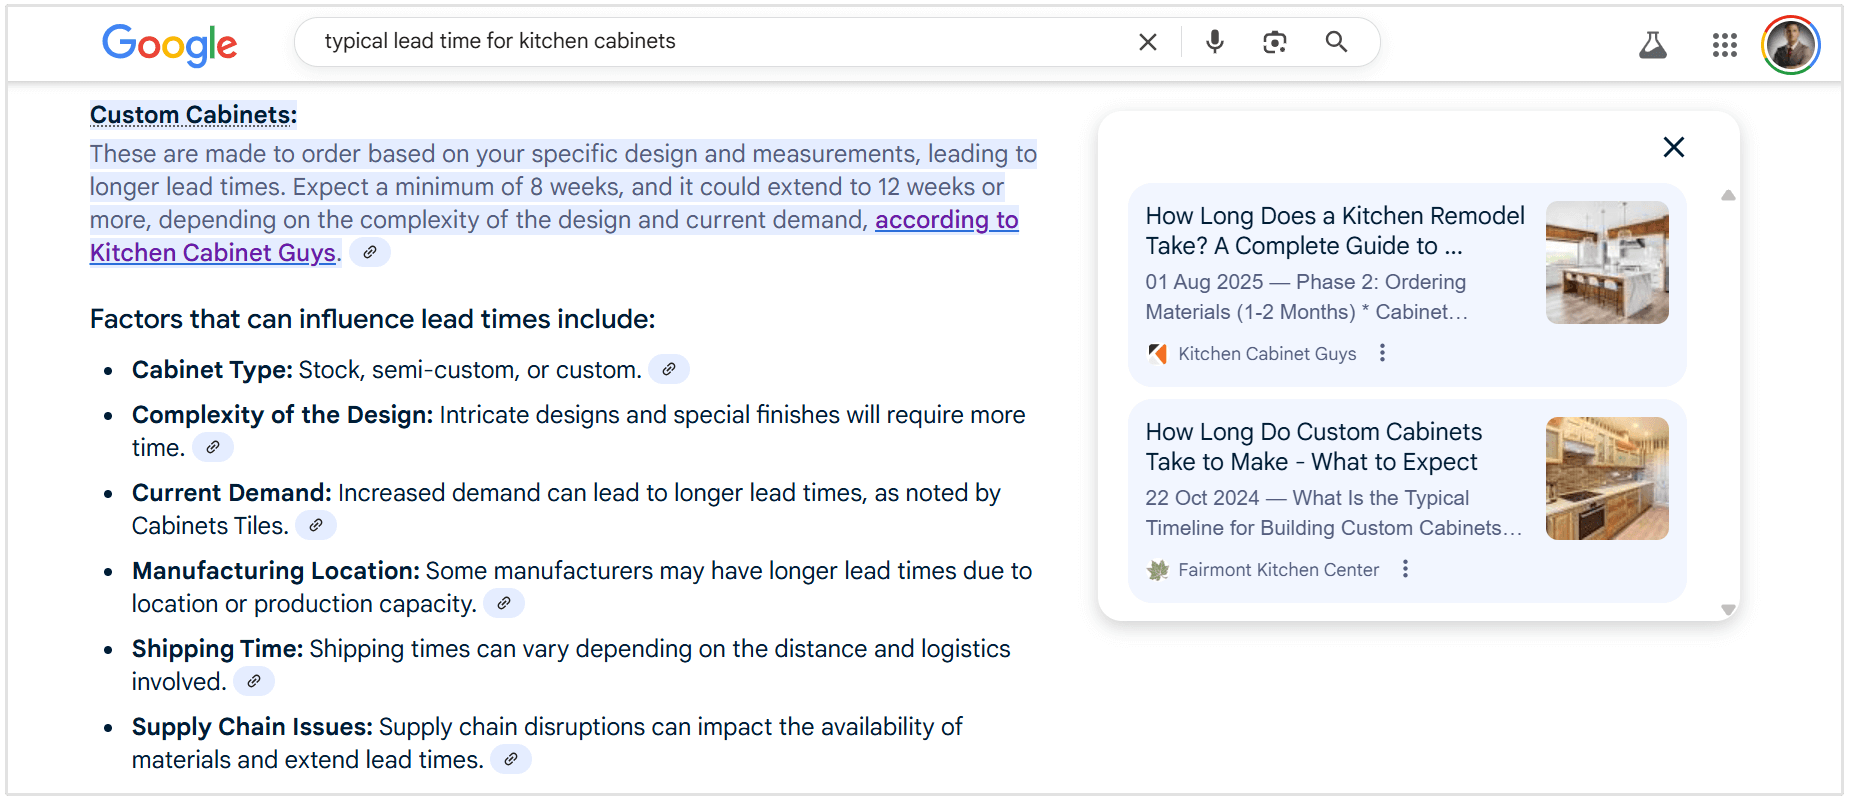Click source chip after Supply Chain Issues bullet
Image resolution: width=1850 pixels, height=800 pixels.
(511, 759)
